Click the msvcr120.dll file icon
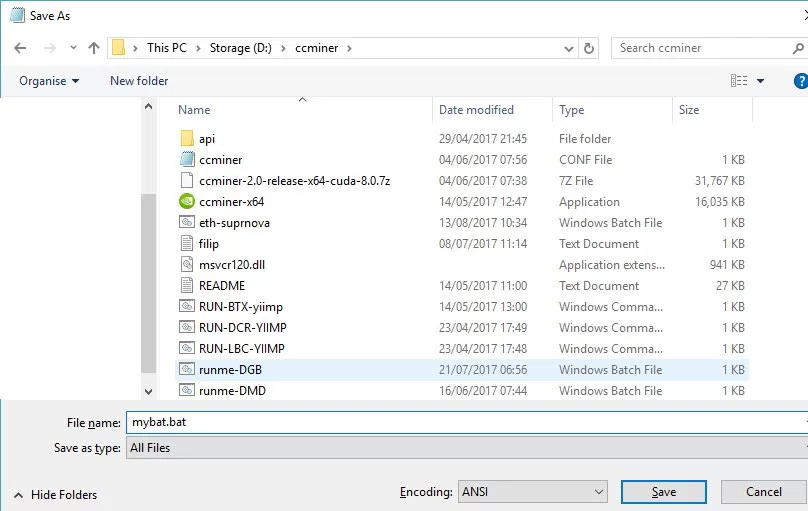 coord(187,264)
